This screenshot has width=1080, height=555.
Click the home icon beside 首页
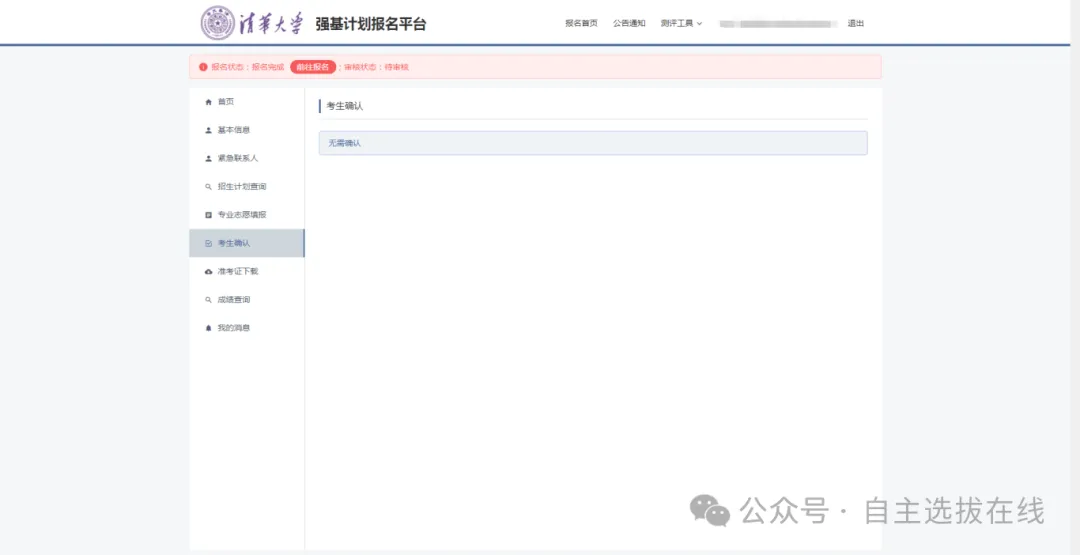pyautogui.click(x=208, y=102)
